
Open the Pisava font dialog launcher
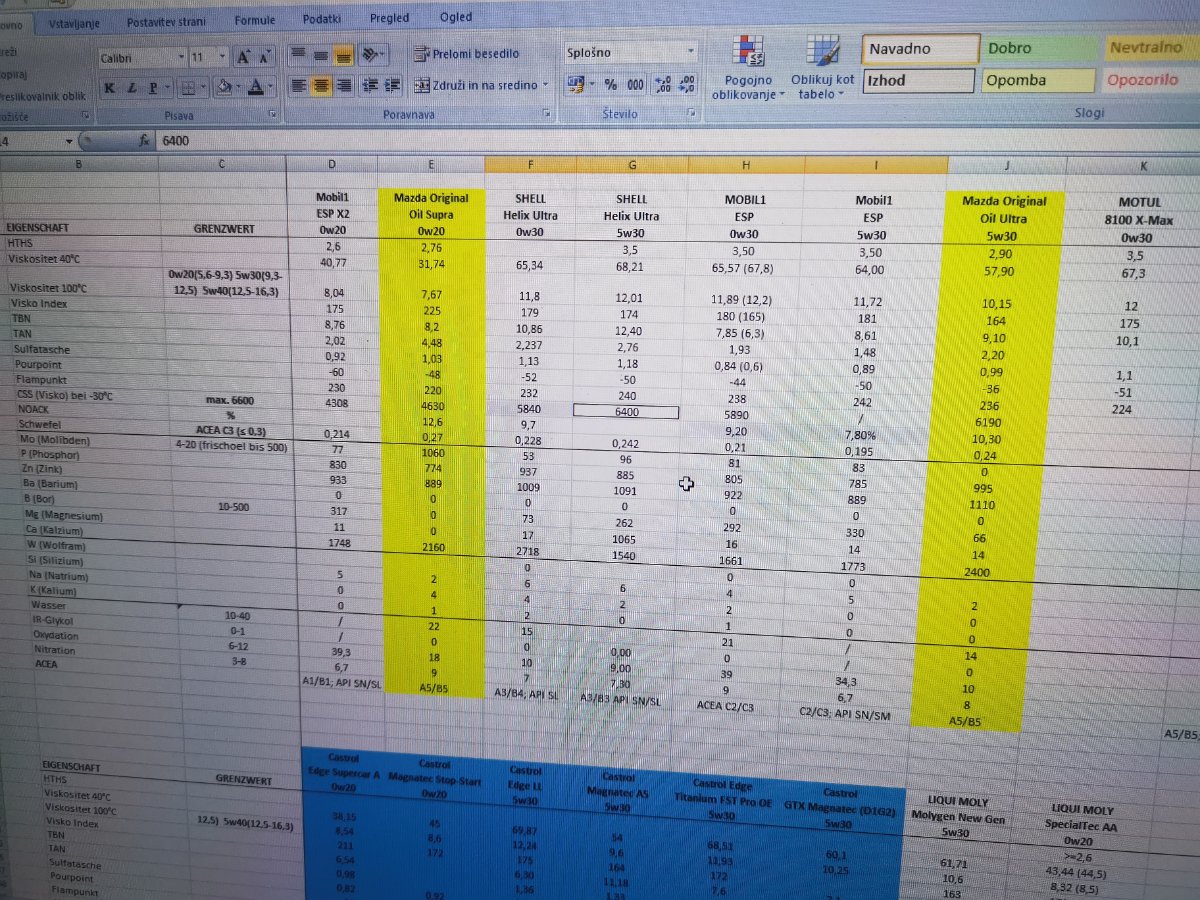272,116
